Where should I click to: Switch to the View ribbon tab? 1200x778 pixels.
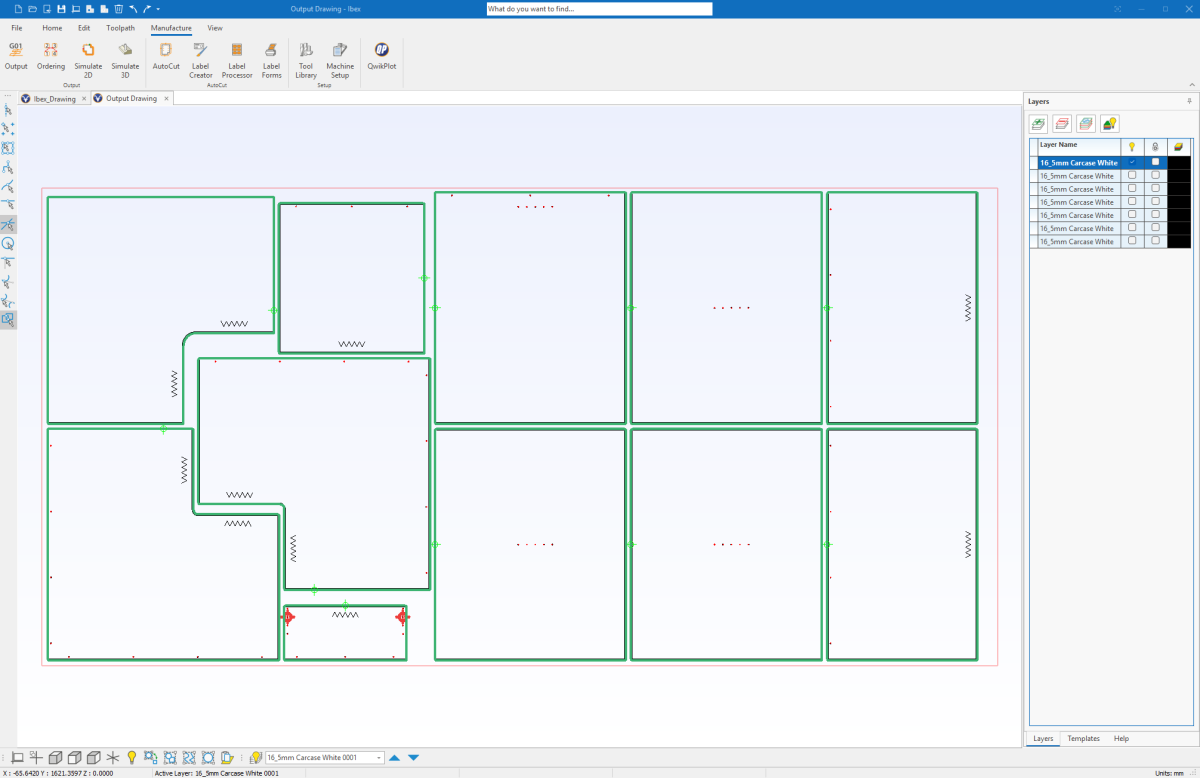215,28
